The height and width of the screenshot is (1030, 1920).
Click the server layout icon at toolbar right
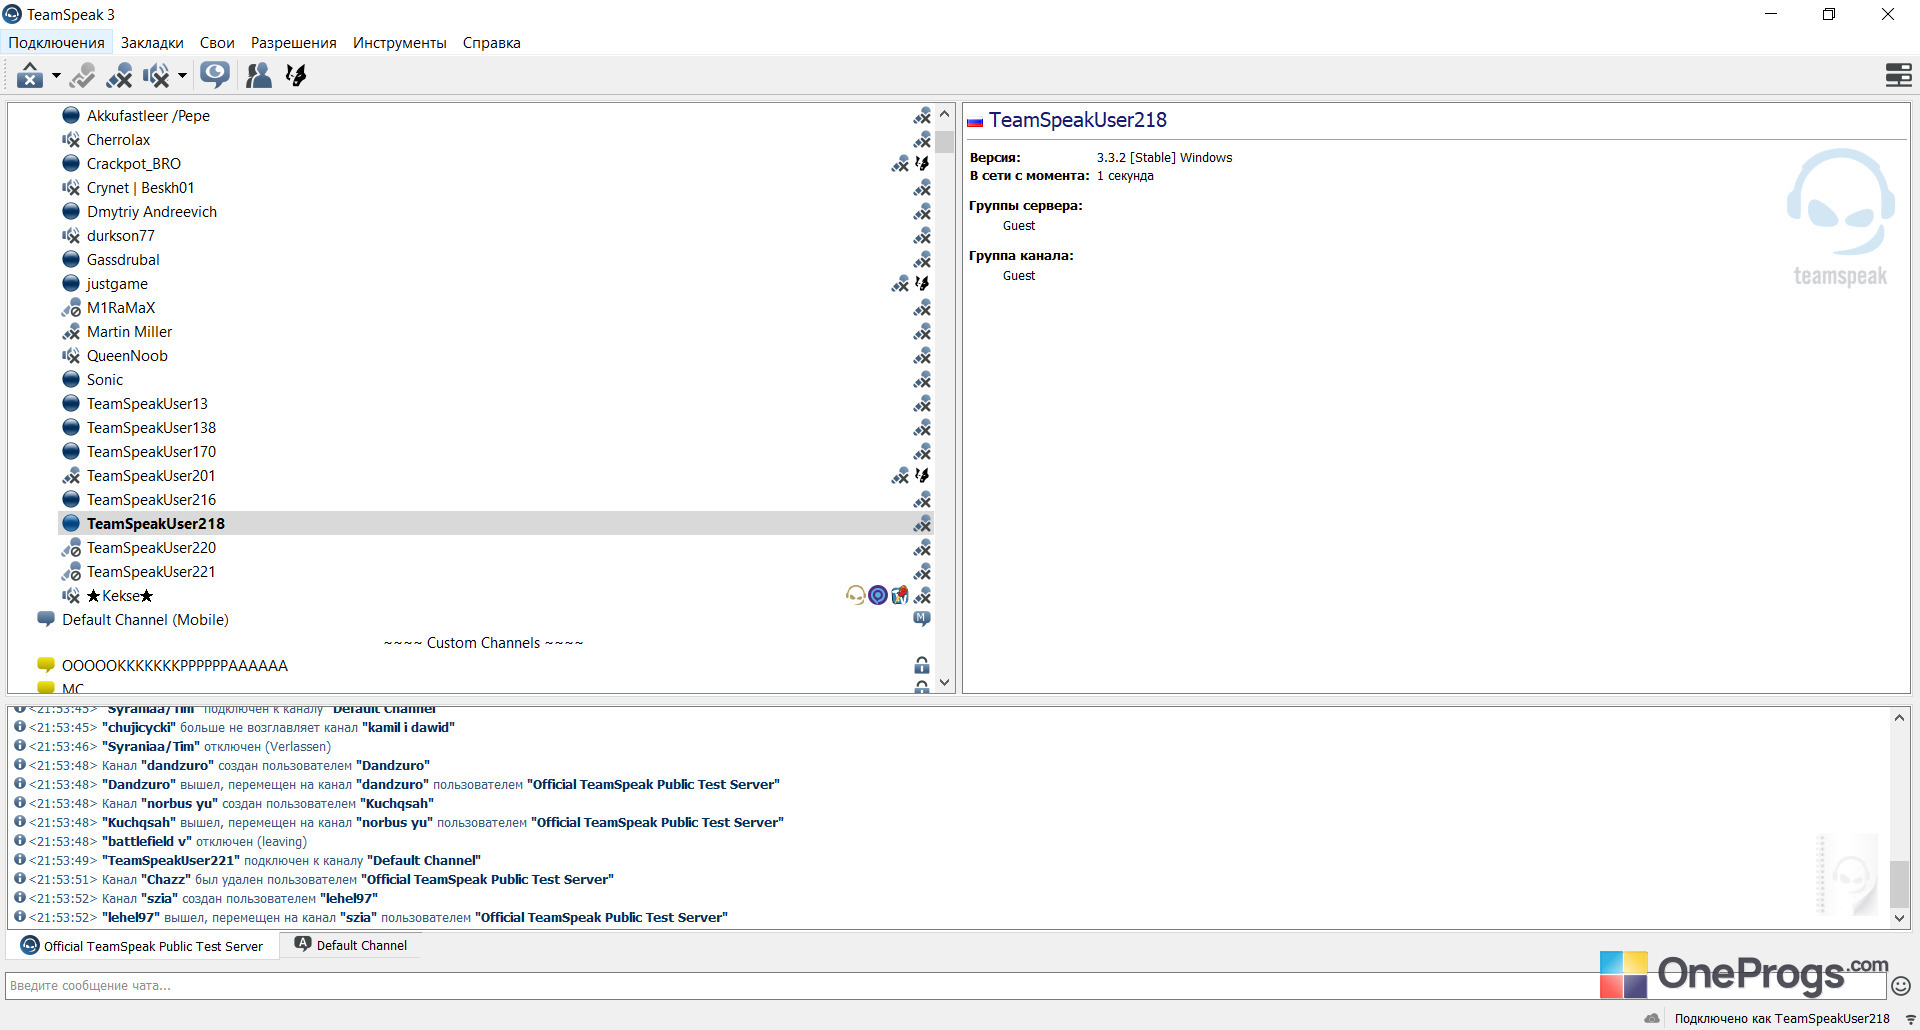tap(1898, 75)
